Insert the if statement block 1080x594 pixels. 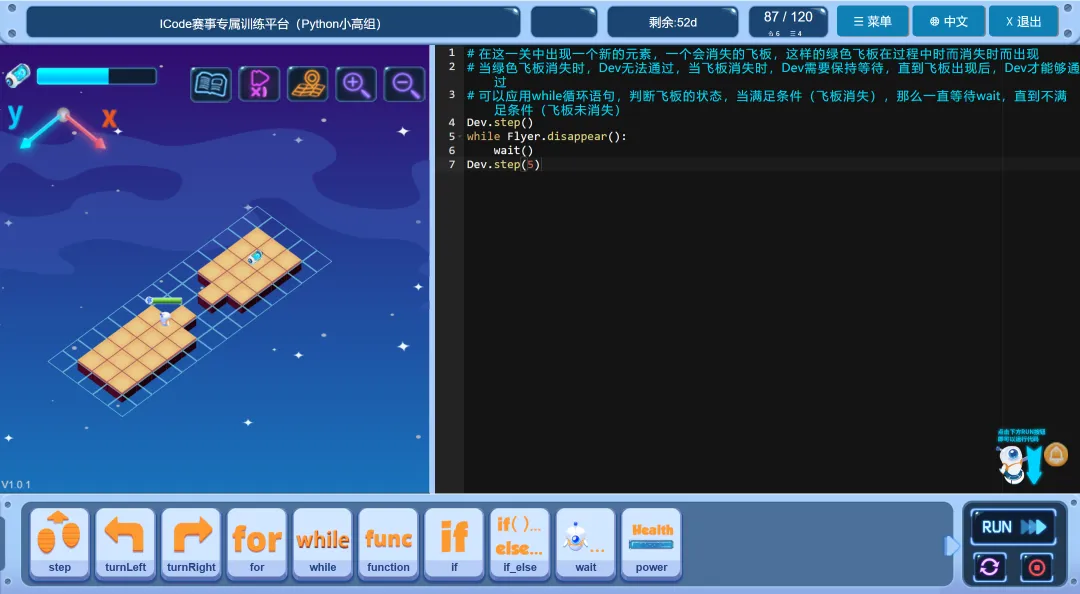[x=454, y=543]
